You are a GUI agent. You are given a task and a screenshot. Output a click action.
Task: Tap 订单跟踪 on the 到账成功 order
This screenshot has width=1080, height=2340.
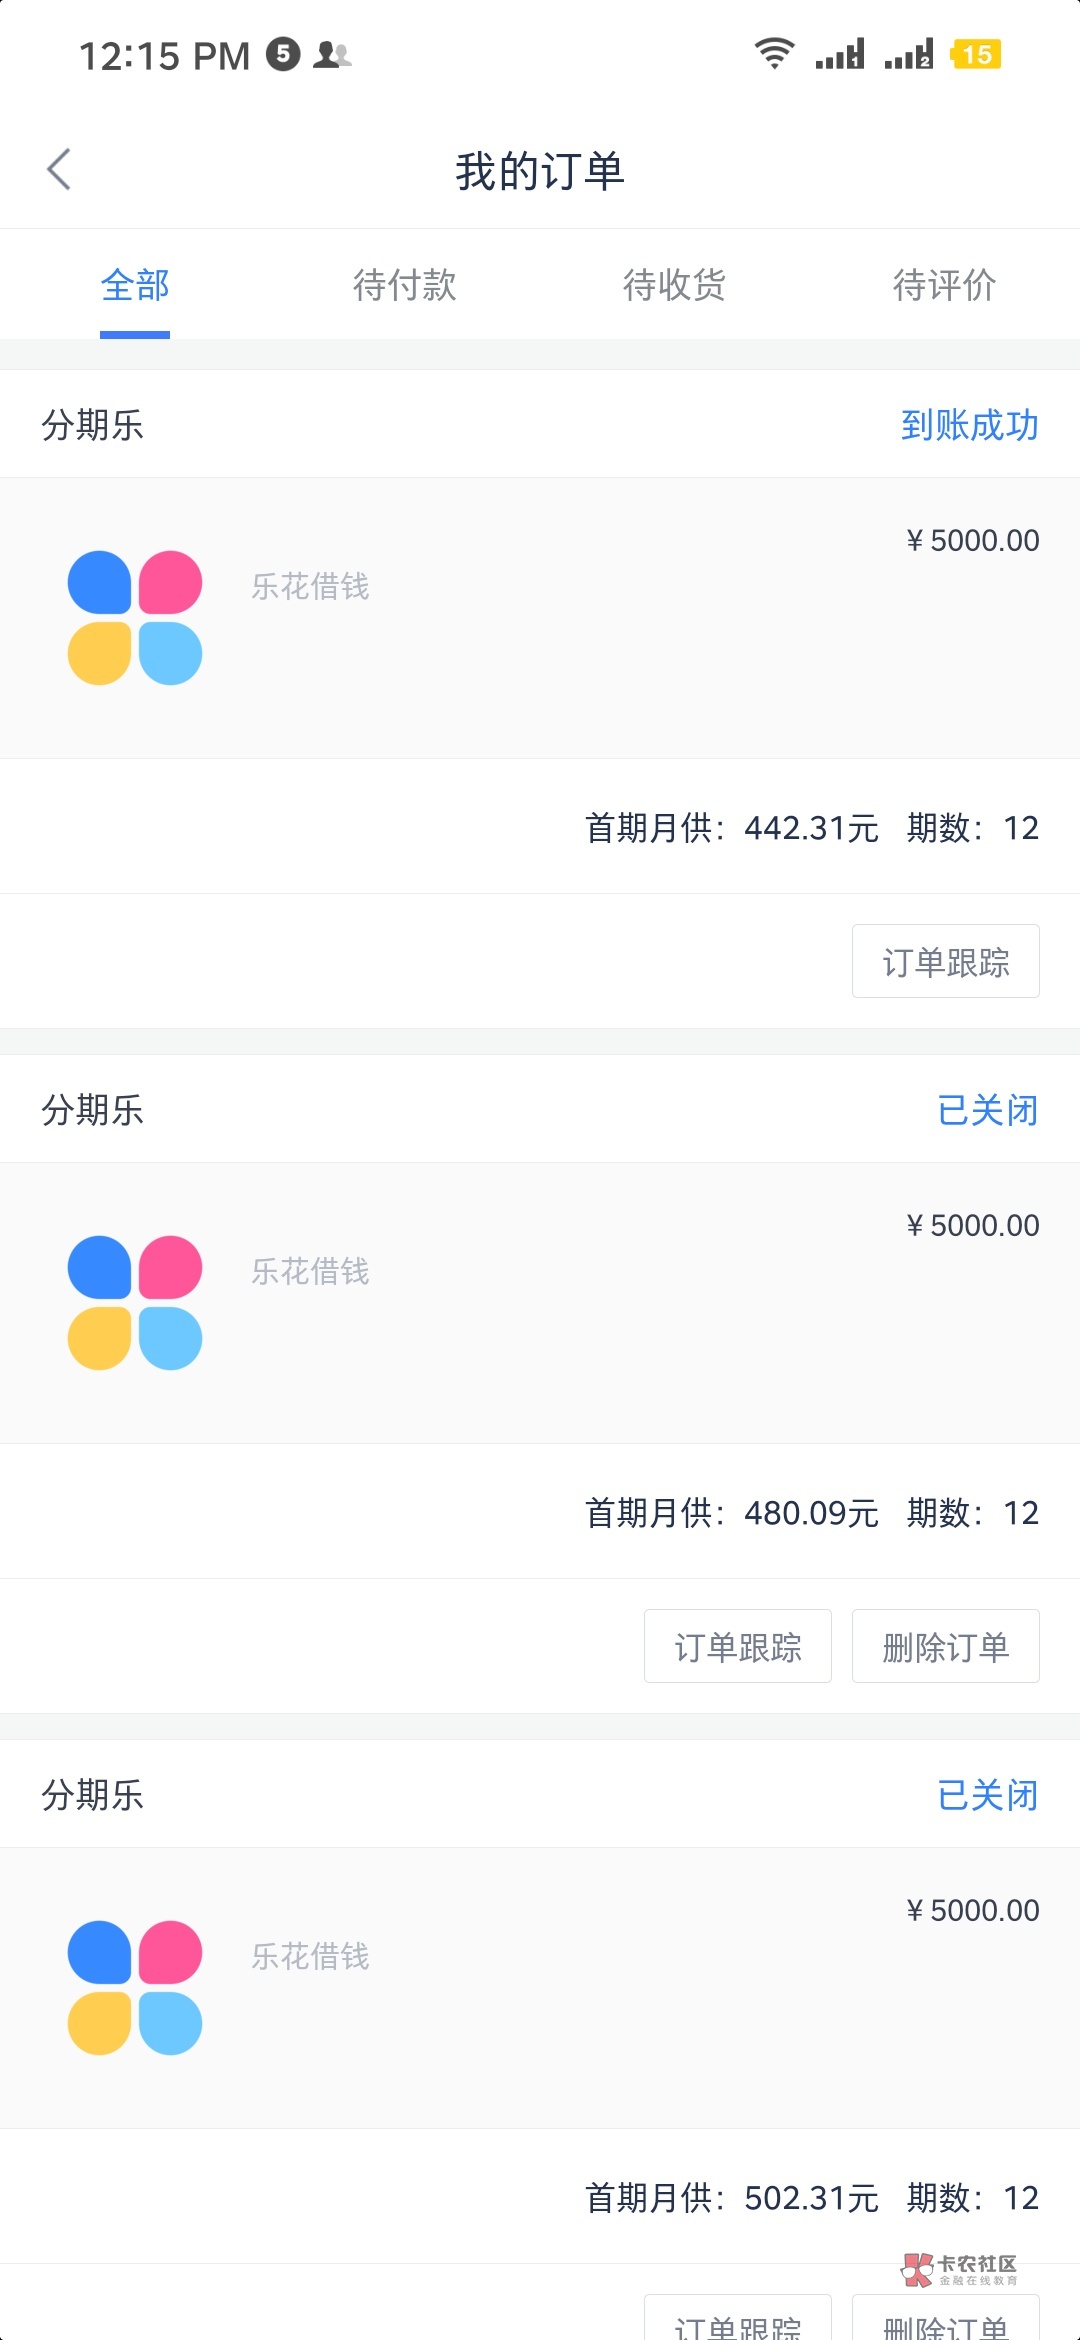945,962
